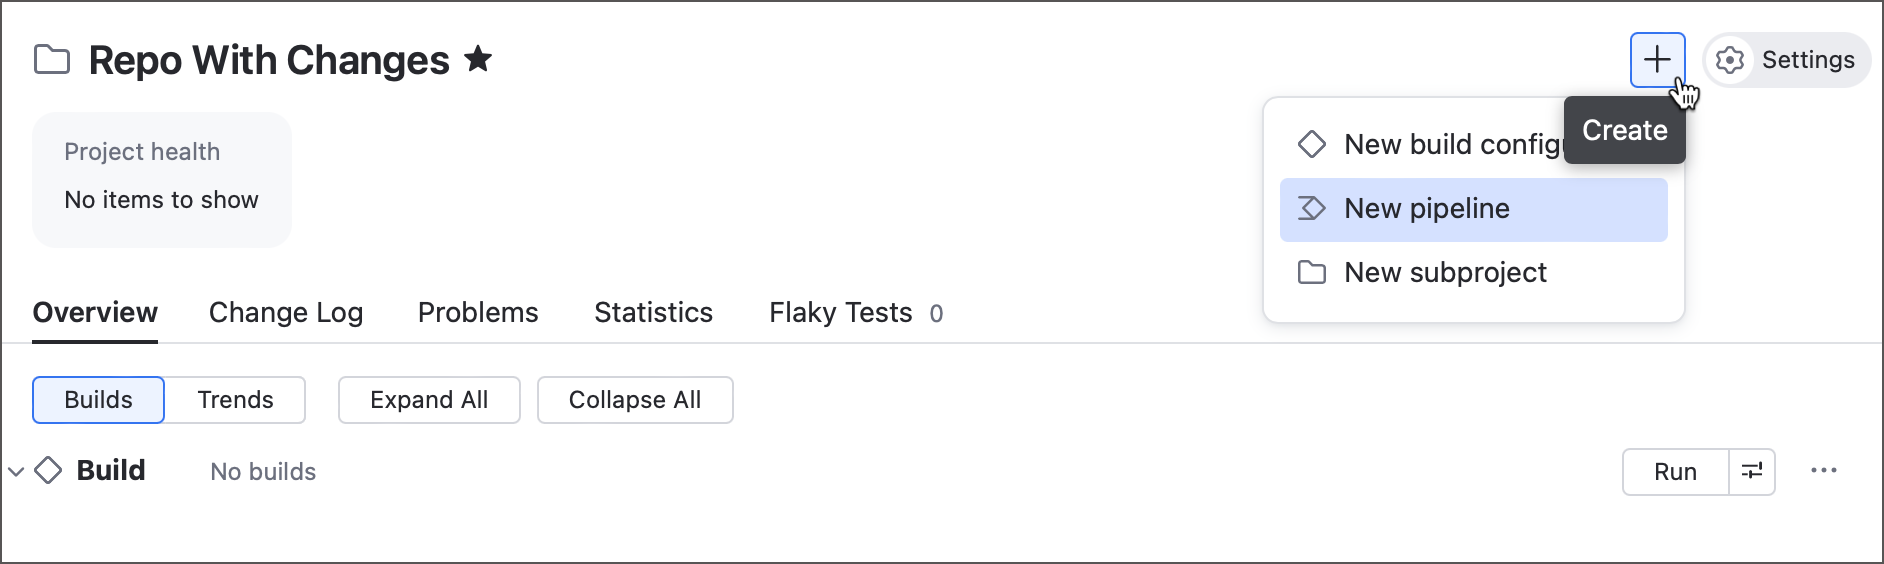Screen dimensions: 1884x564
Task: Switch view to Trends
Action: 235,400
